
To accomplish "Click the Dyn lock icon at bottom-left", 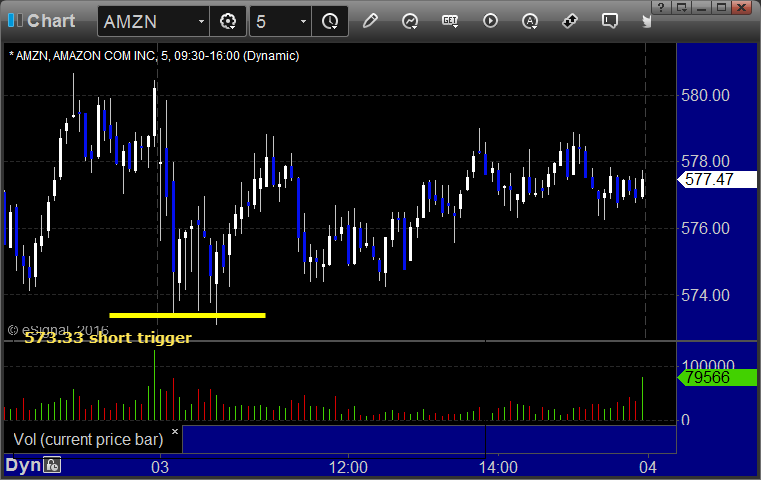I will (x=52, y=465).
